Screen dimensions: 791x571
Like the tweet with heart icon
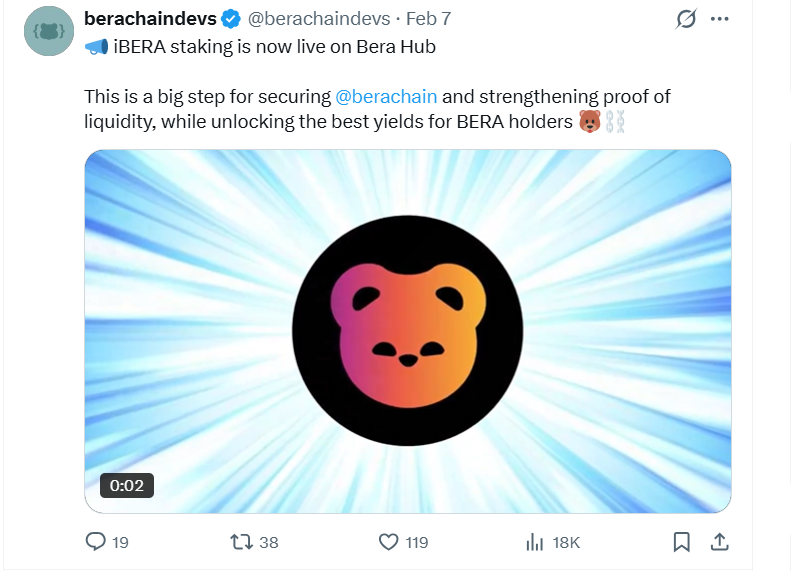point(389,542)
